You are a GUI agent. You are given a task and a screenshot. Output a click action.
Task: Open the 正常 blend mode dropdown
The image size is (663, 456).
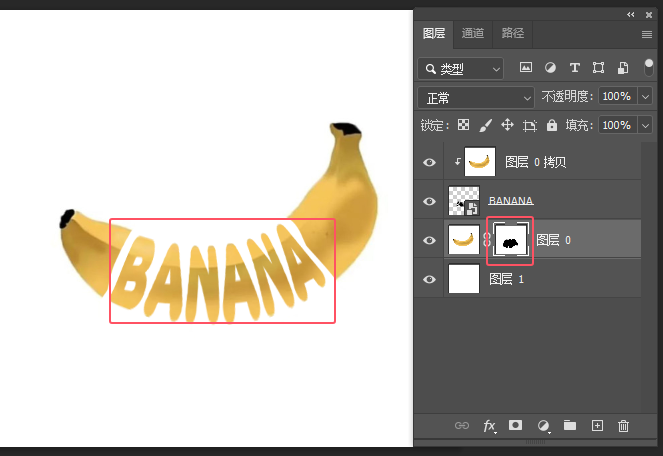[x=476, y=98]
